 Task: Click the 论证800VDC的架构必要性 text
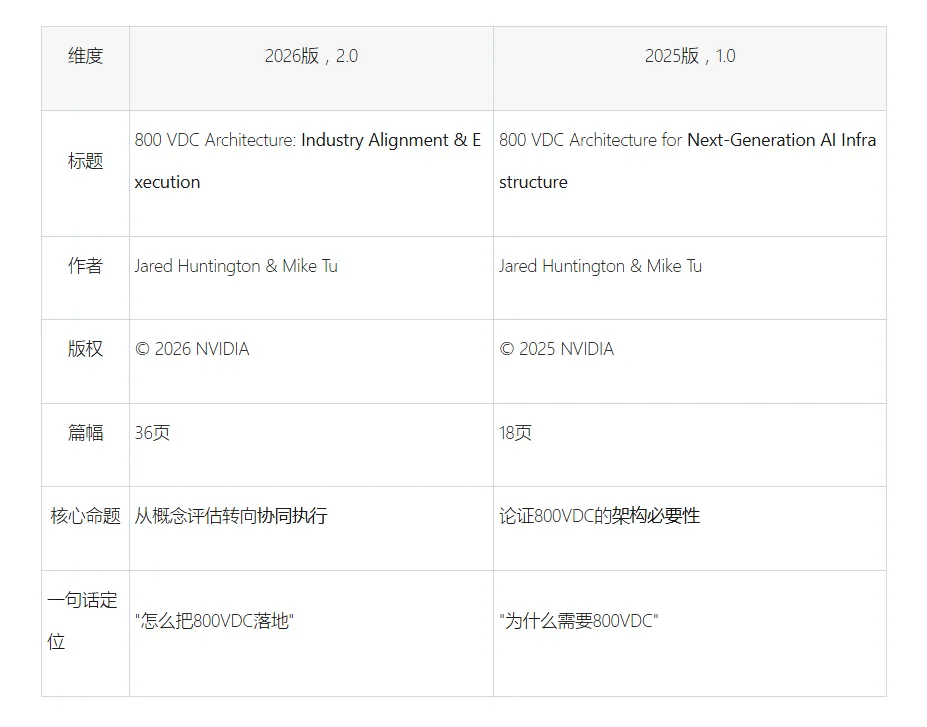click(x=599, y=516)
